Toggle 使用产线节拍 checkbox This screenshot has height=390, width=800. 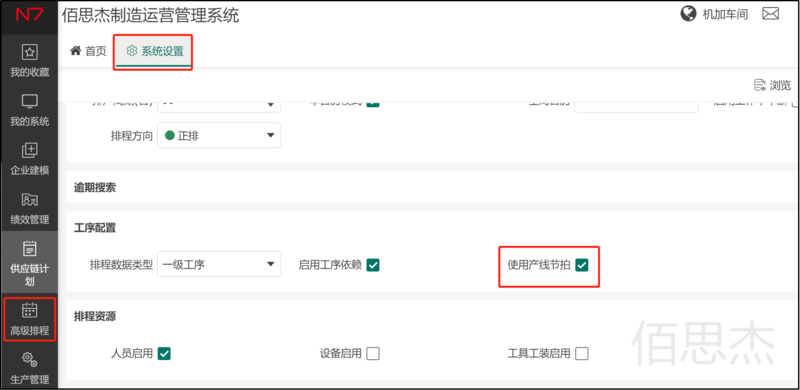[x=582, y=265]
